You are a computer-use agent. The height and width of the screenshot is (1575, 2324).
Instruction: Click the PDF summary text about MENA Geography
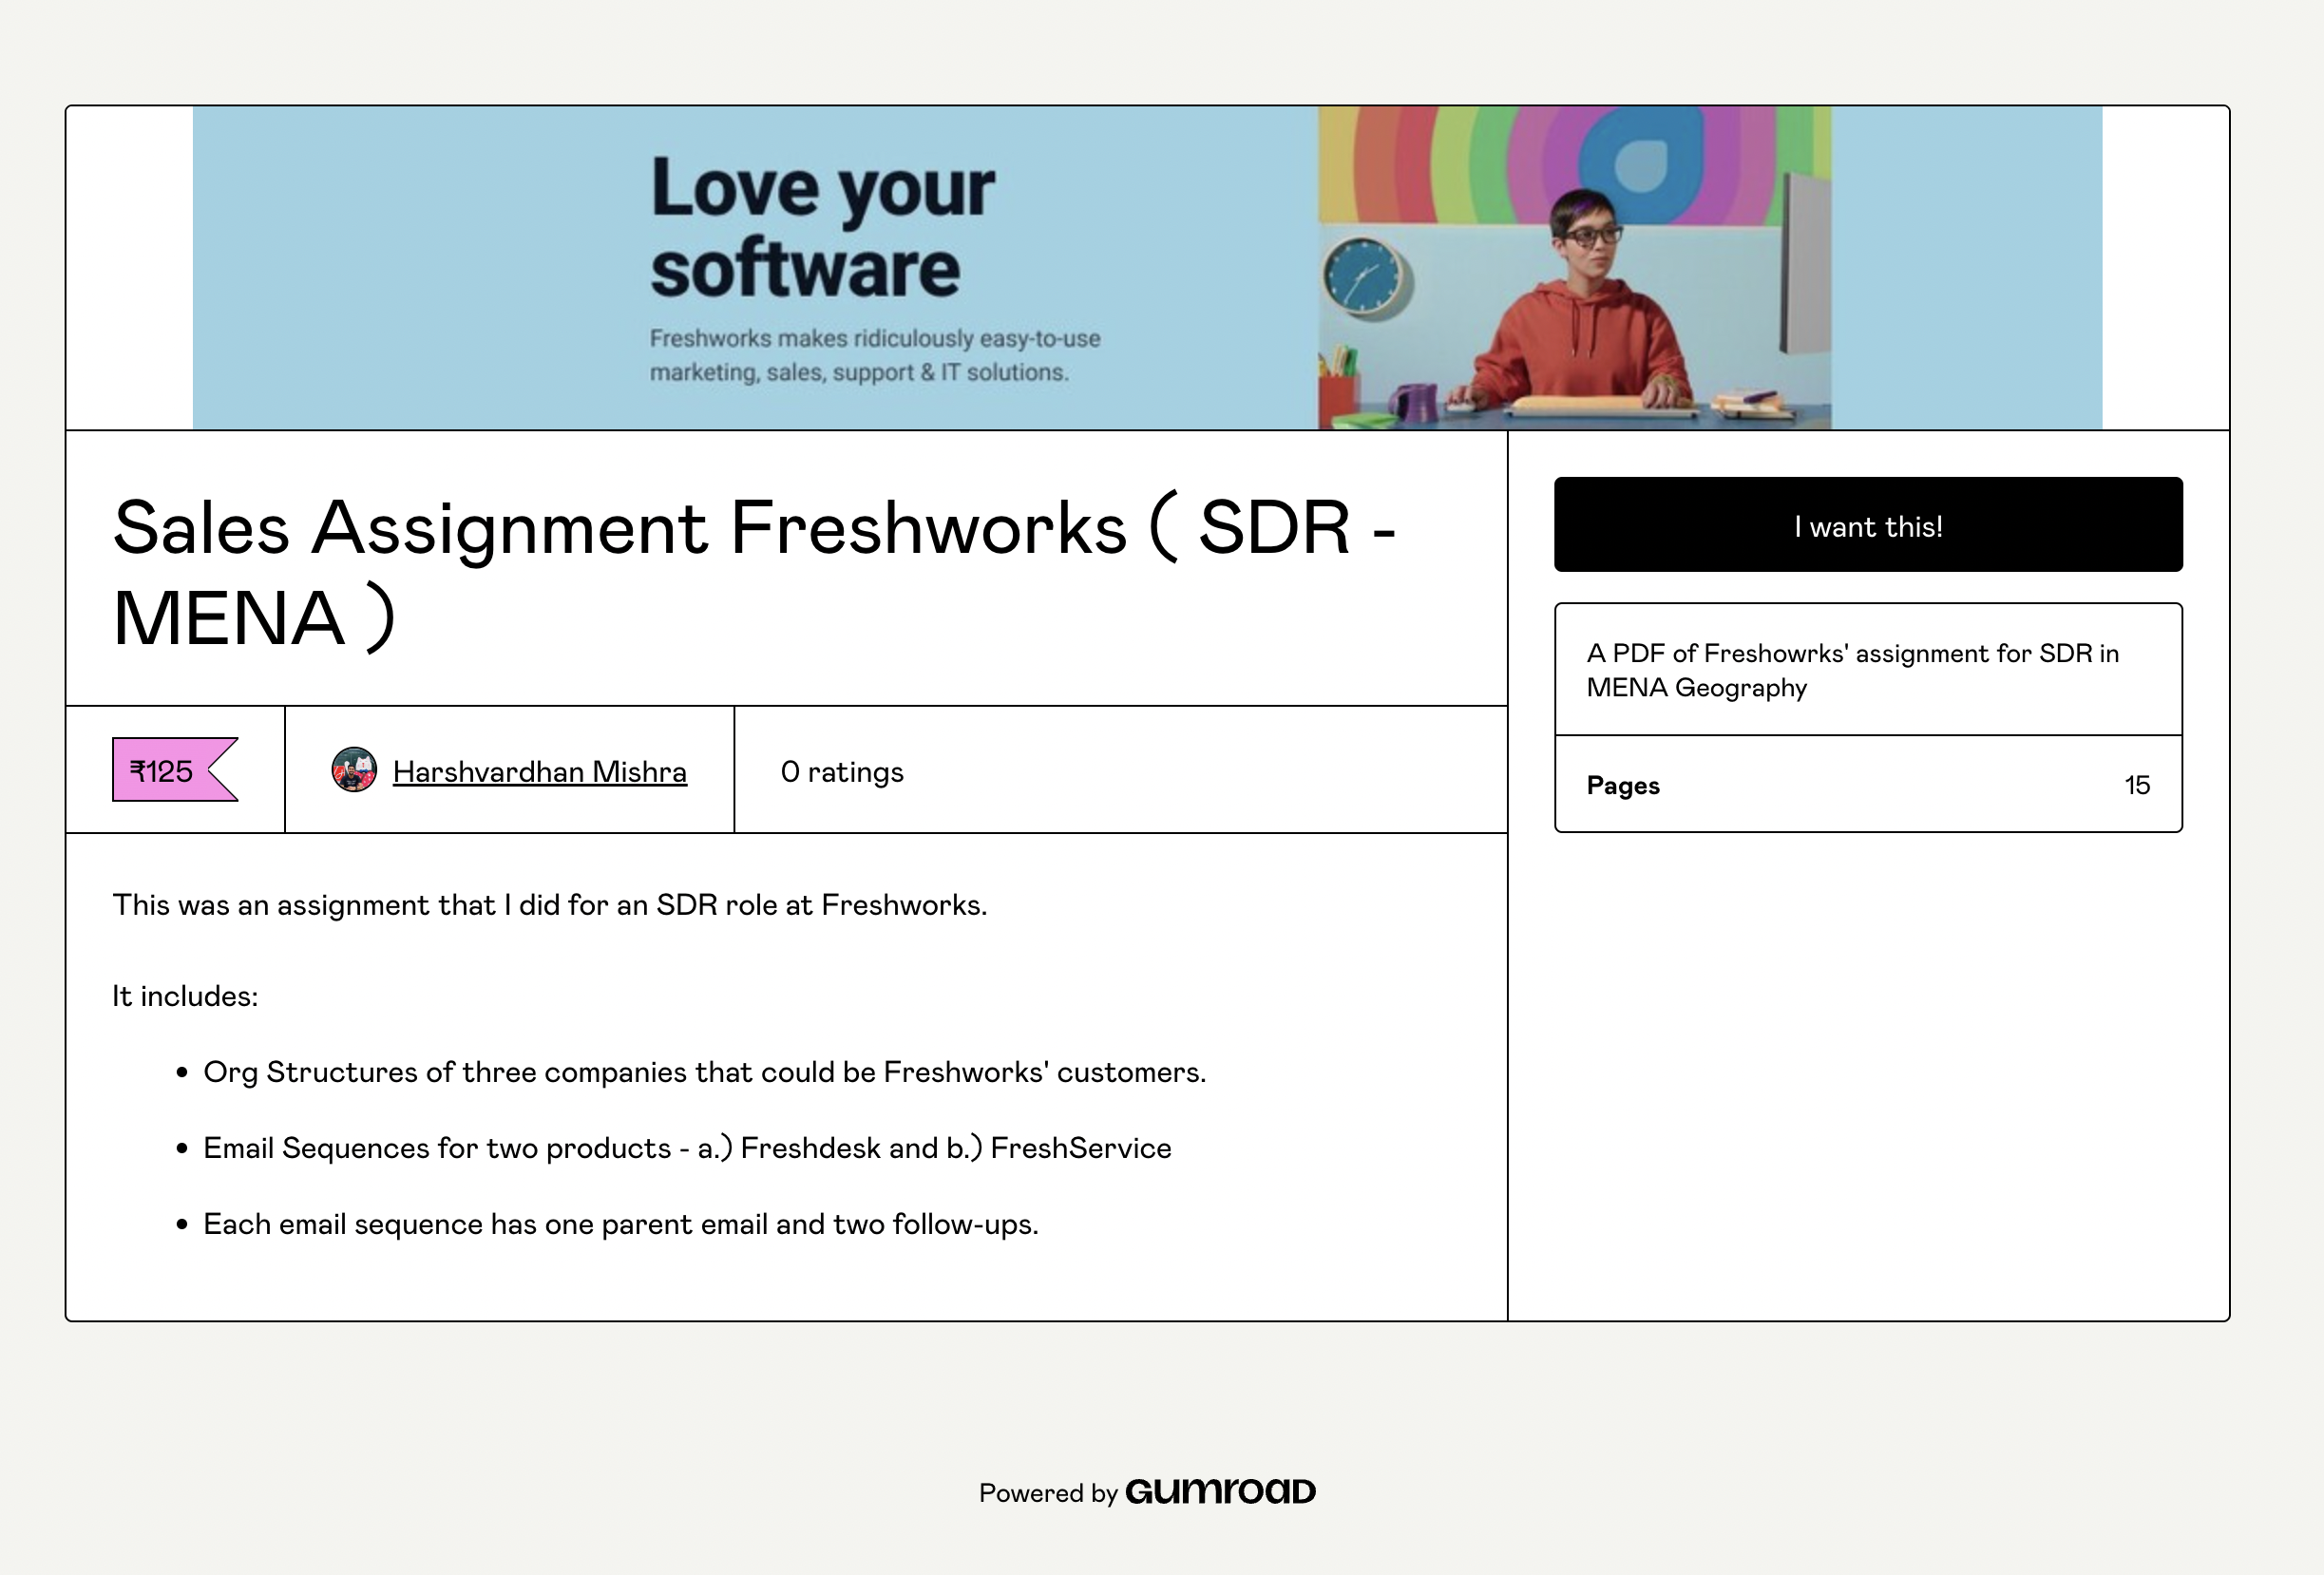1852,670
